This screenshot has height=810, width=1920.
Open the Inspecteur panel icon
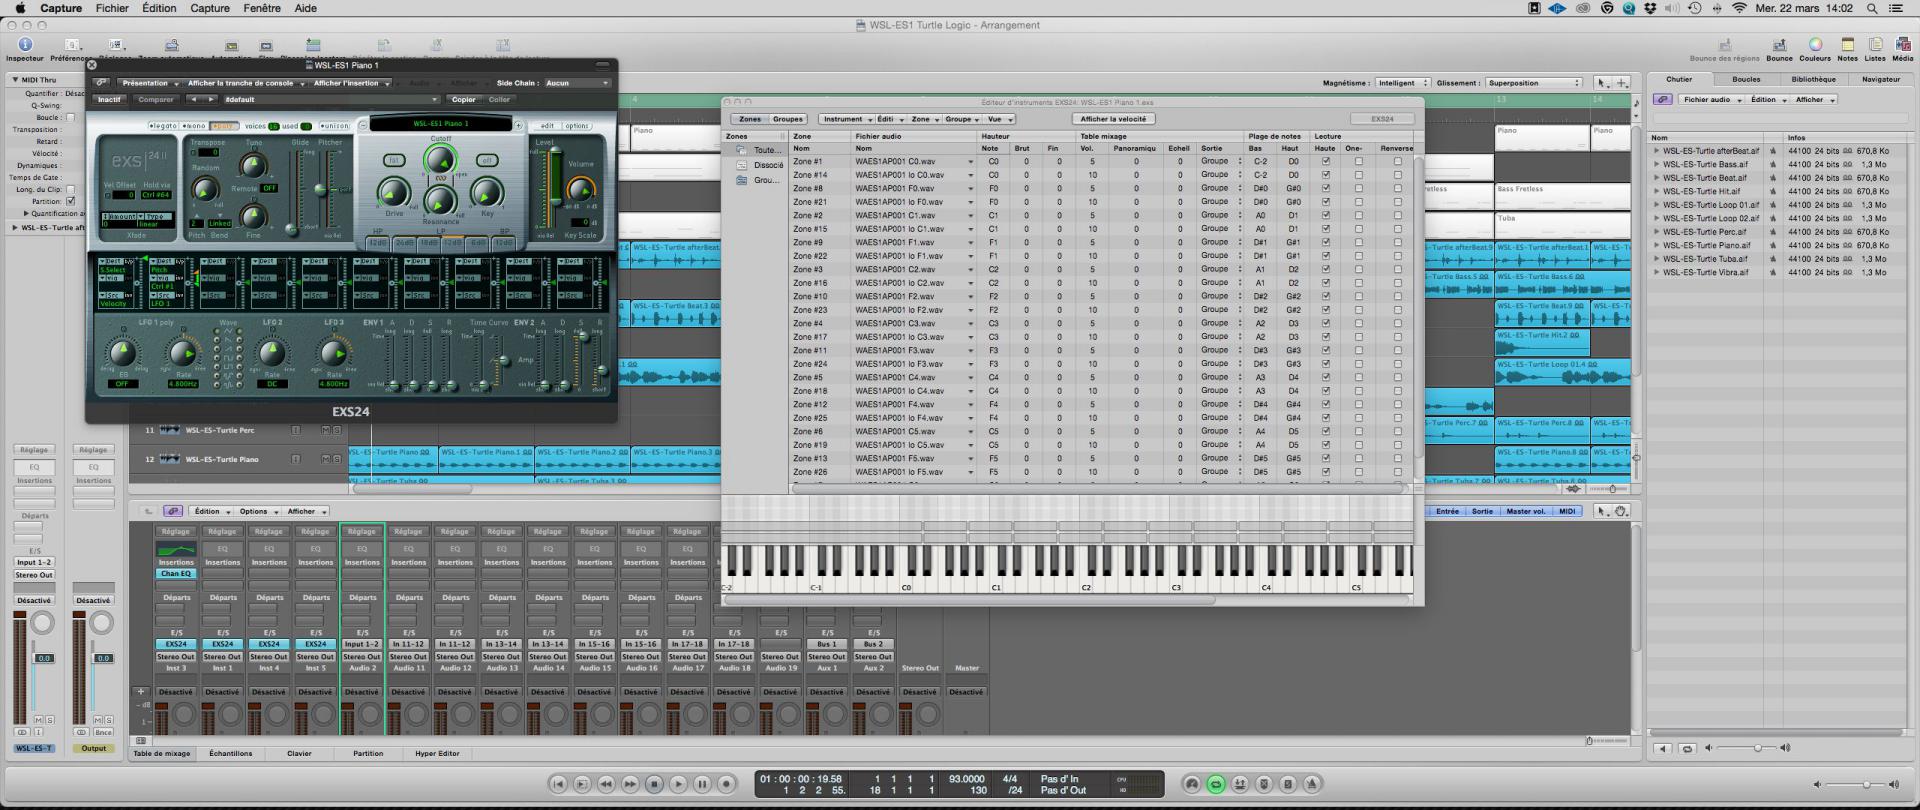click(25, 45)
